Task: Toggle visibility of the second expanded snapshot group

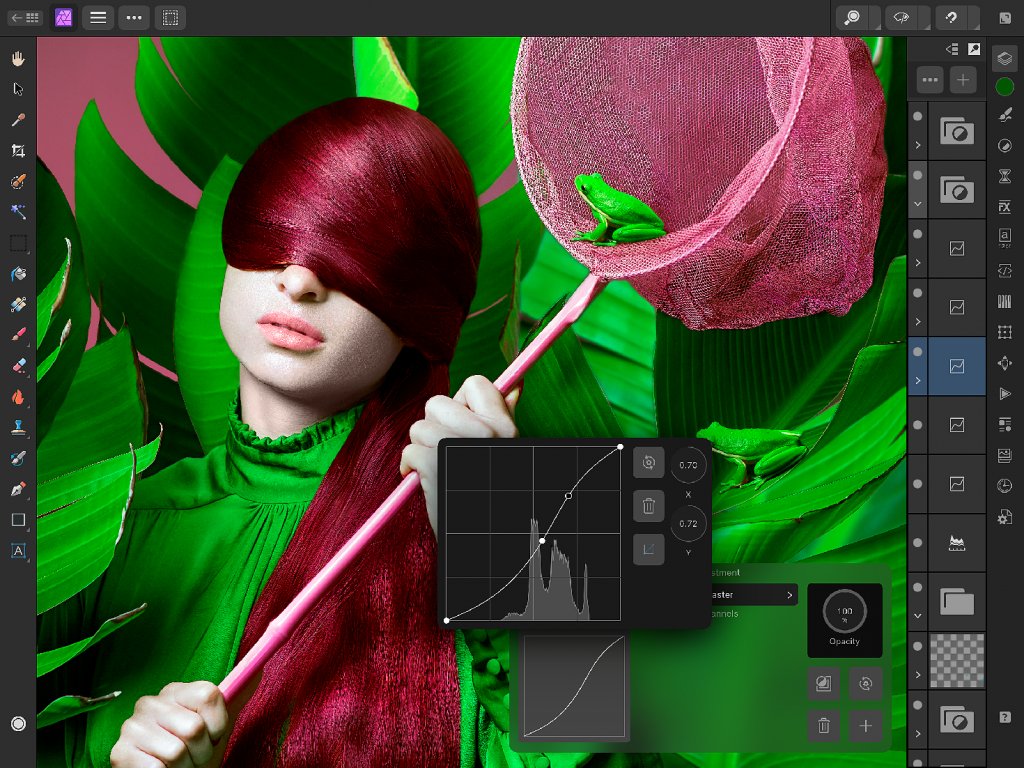Action: coord(918,175)
